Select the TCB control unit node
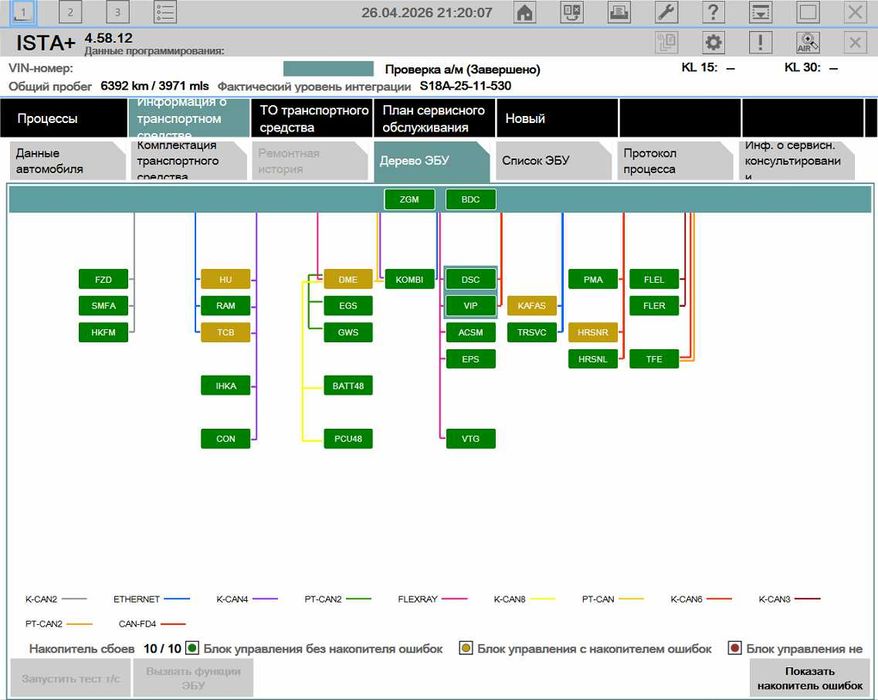This screenshot has height=700, width=878. tap(226, 332)
